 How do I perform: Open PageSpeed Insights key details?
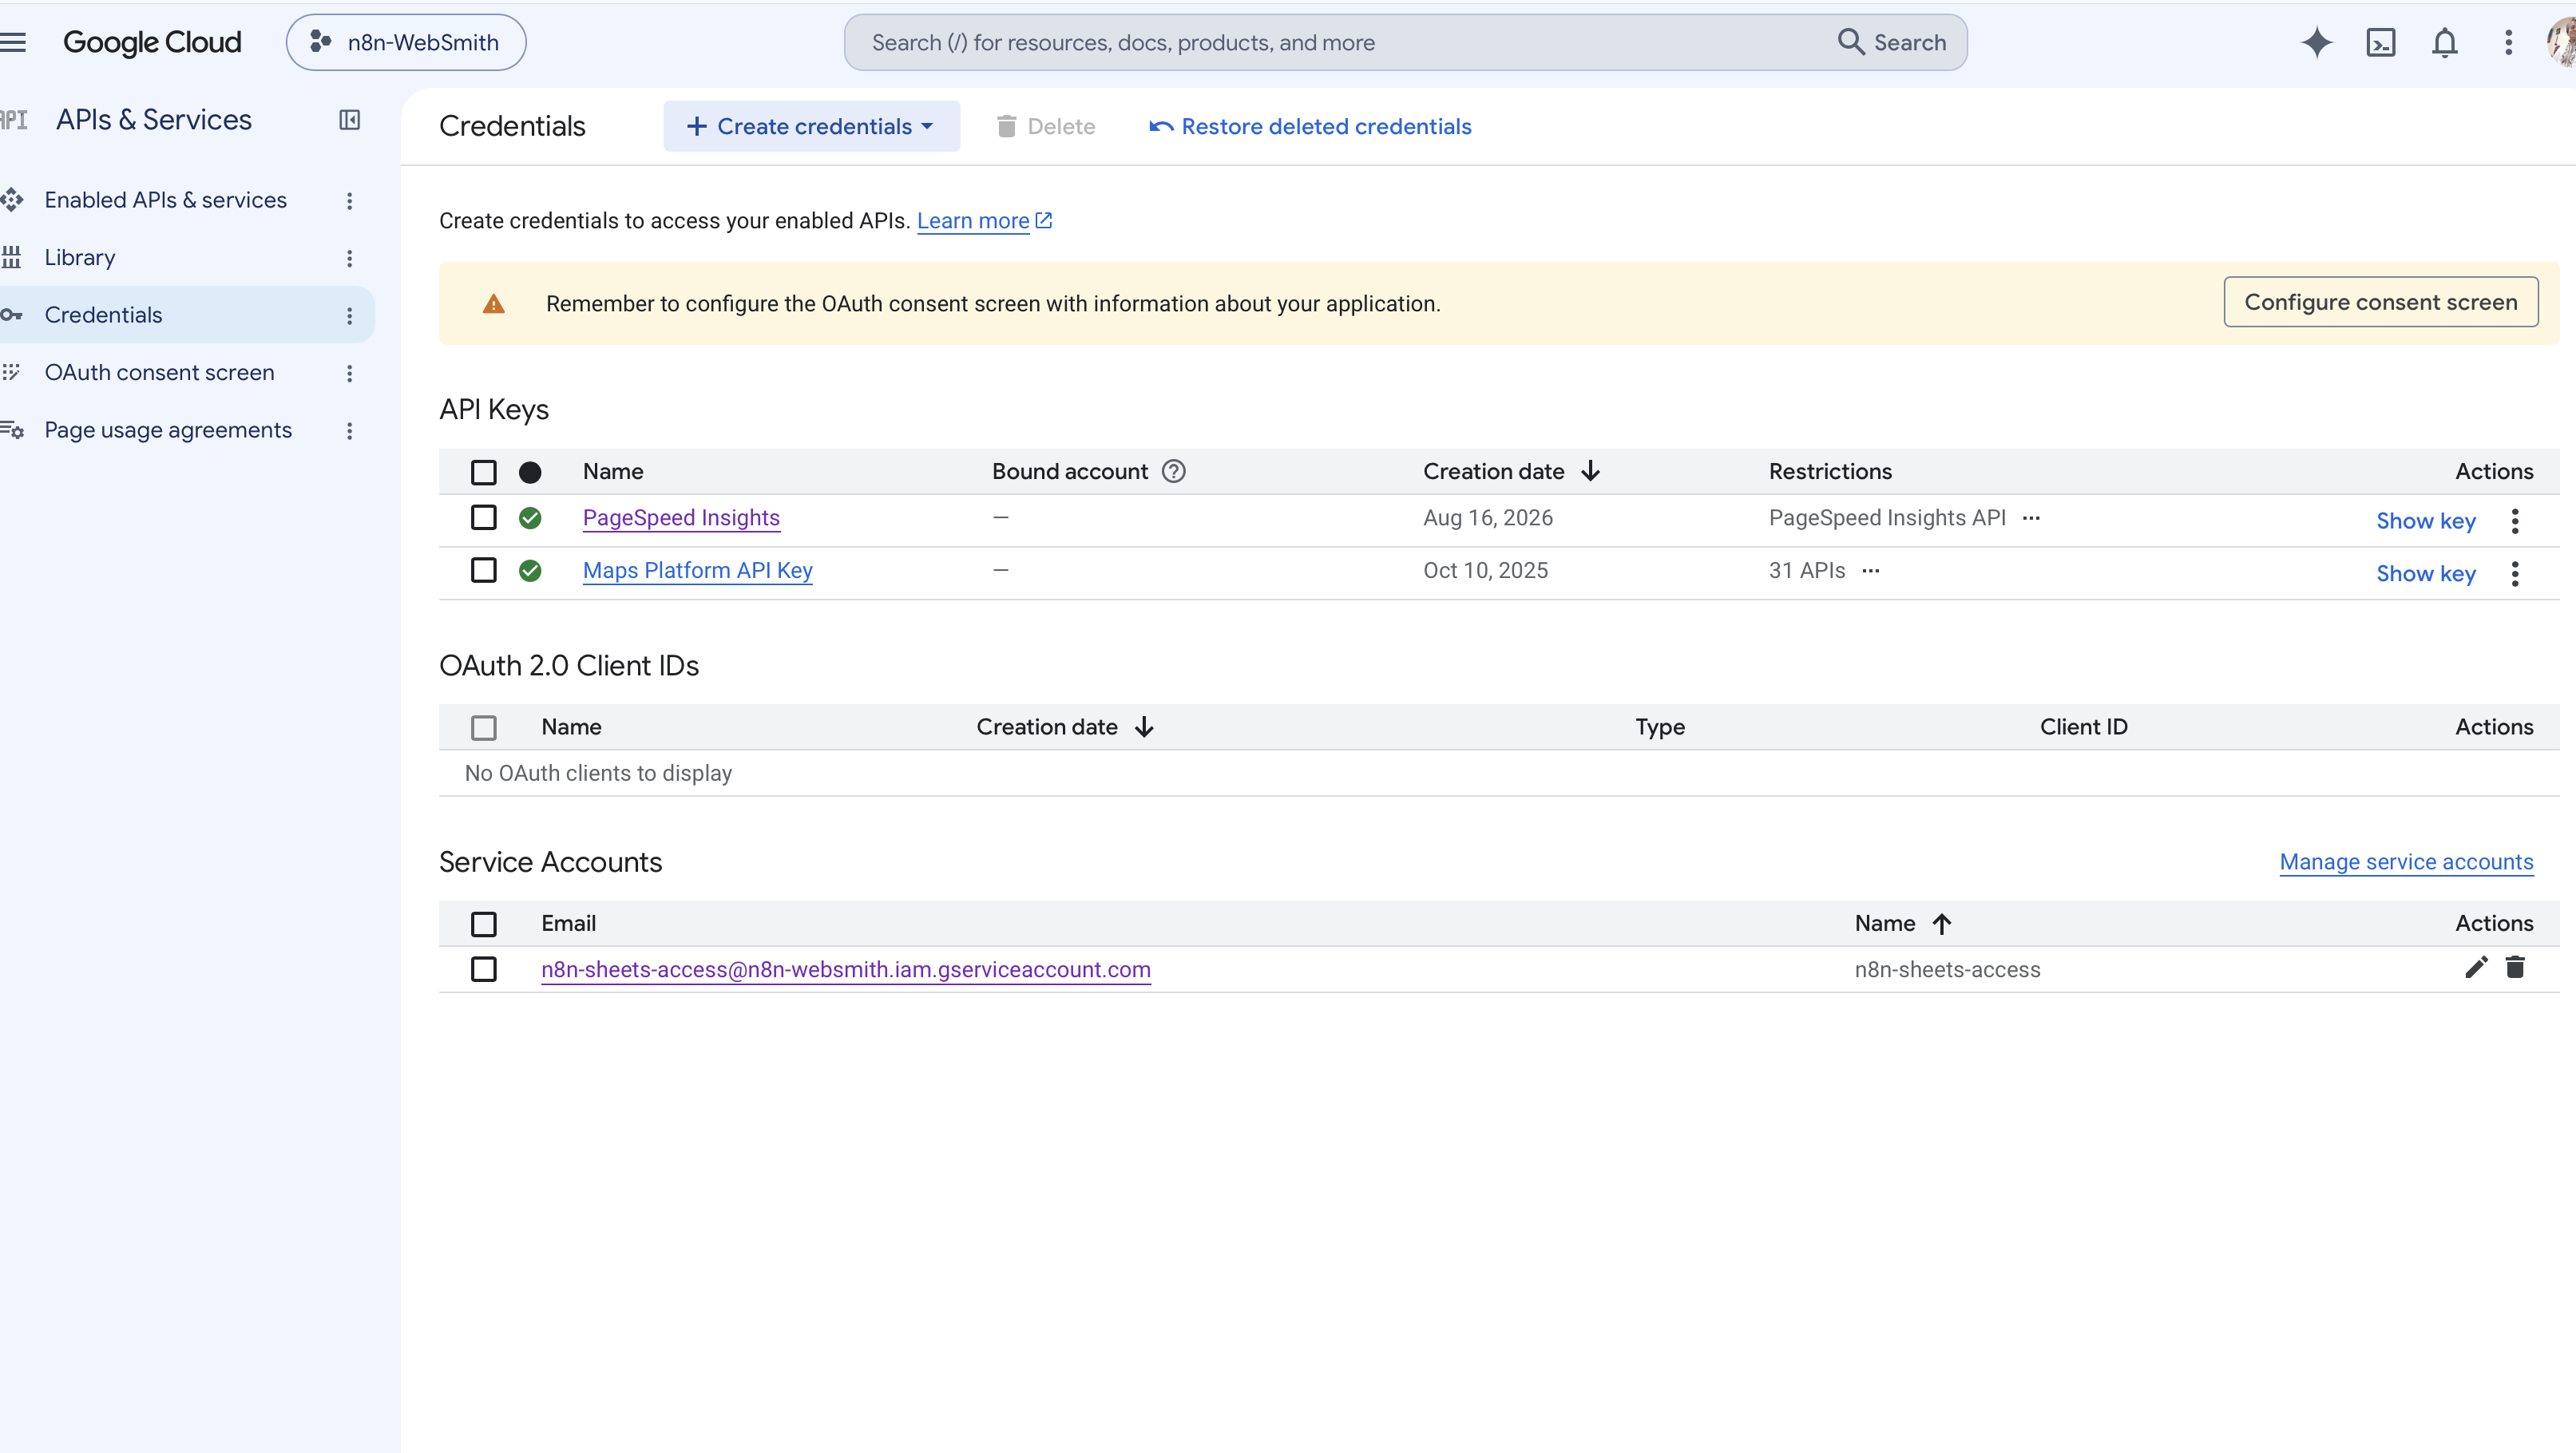point(681,518)
